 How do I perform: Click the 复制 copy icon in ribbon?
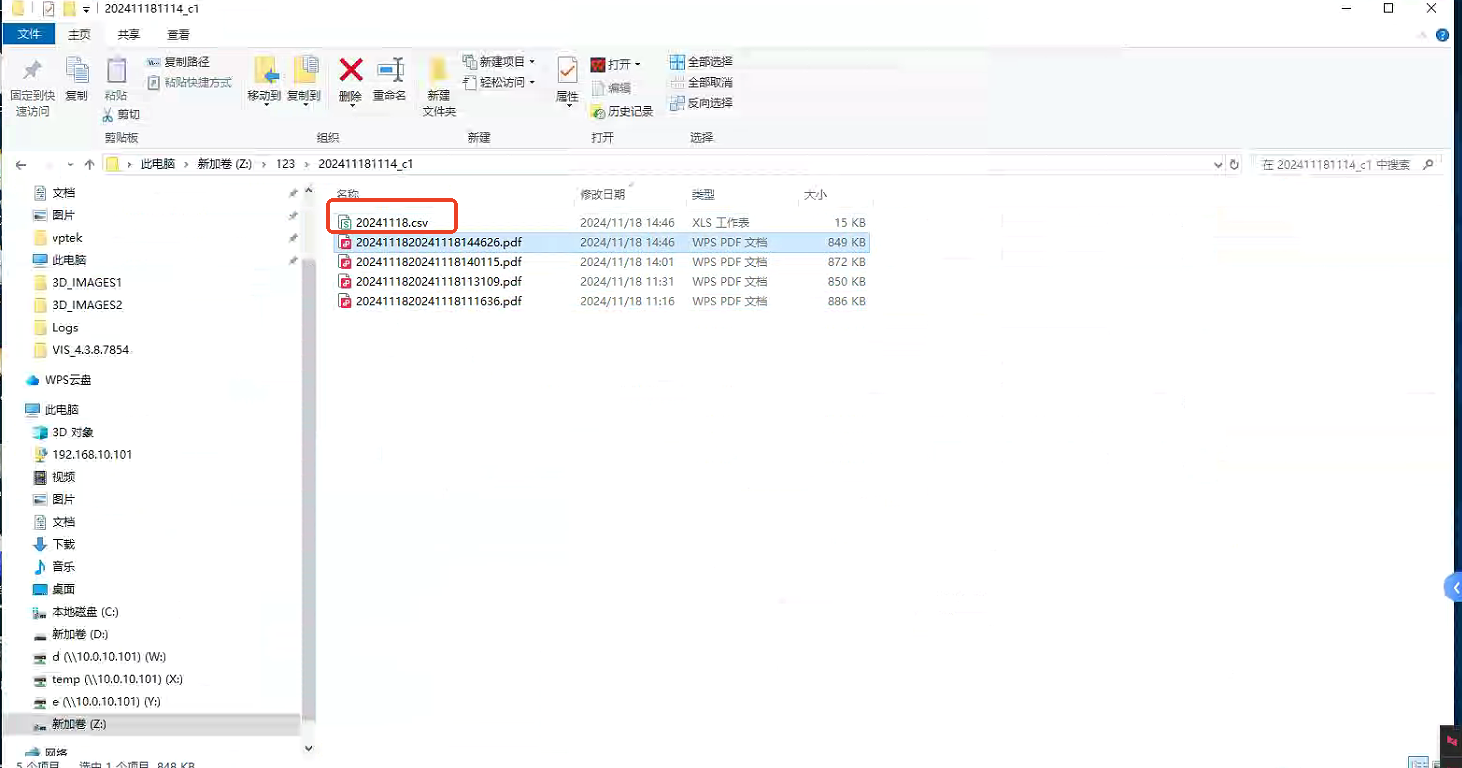(77, 69)
